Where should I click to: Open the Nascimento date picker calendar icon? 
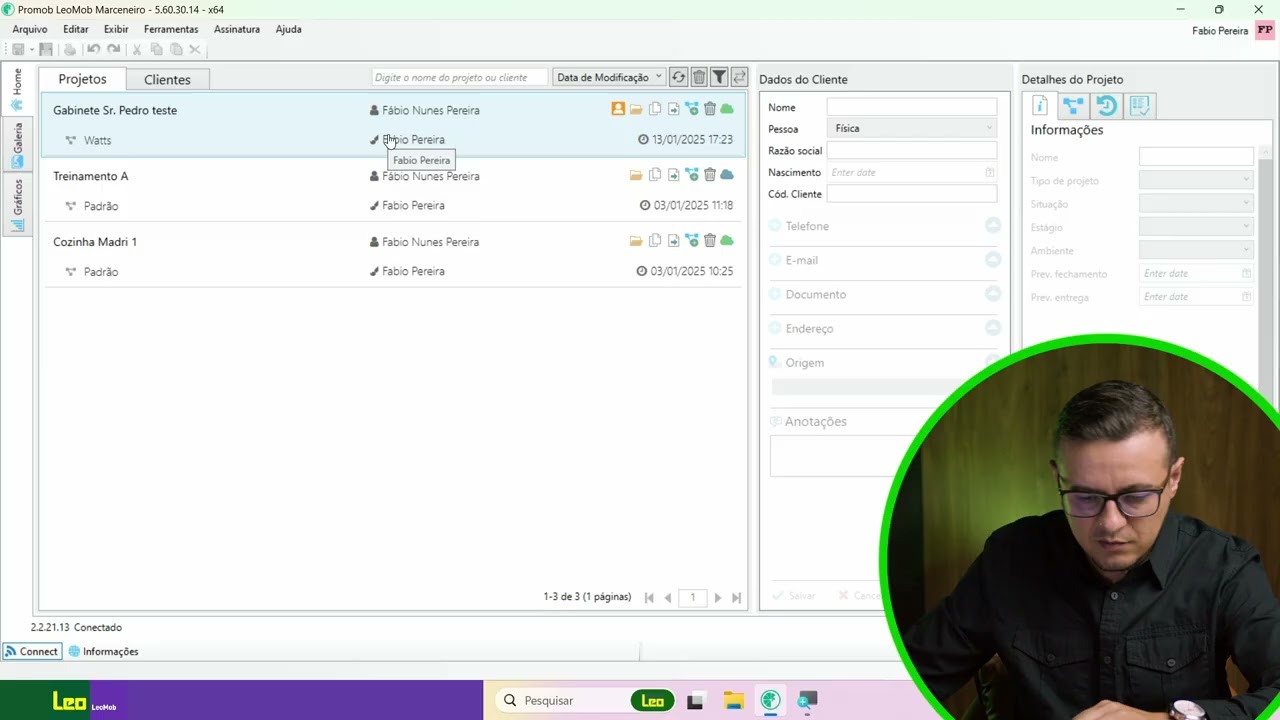[x=989, y=172]
